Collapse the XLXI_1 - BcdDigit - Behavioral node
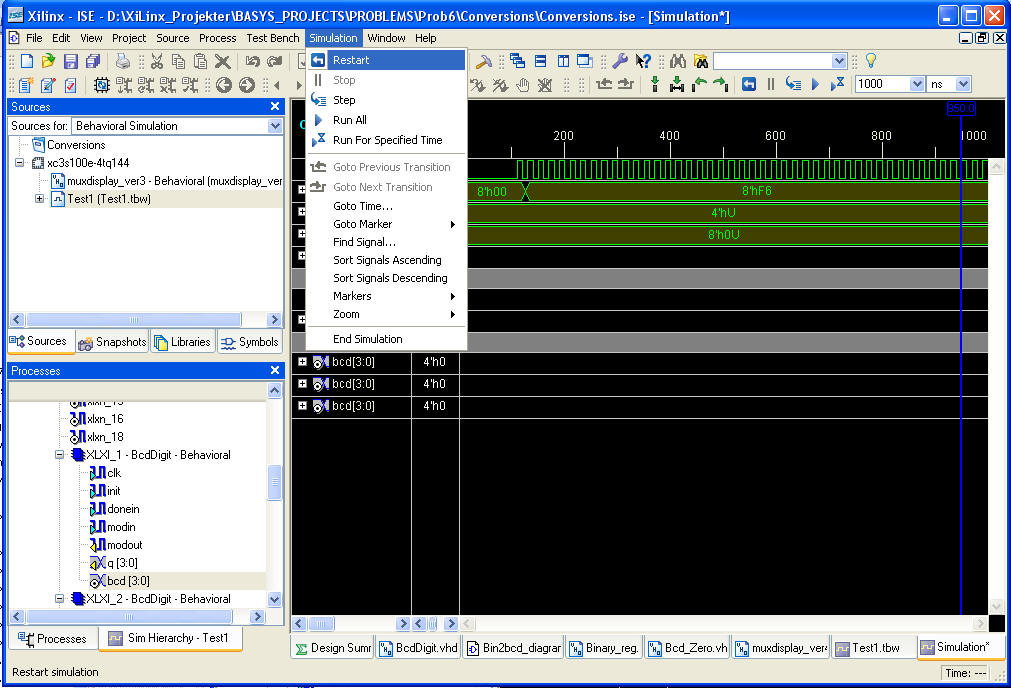Viewport: 1011px width, 688px height. 59,455
